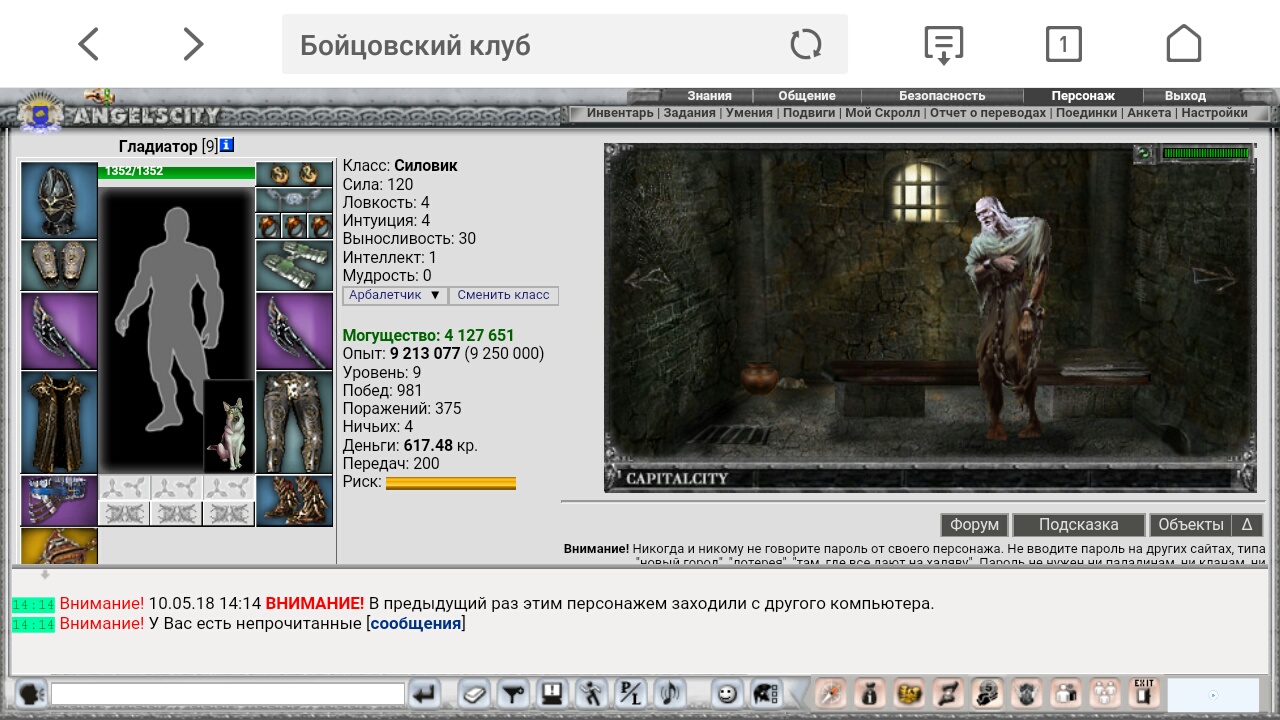Click the eraser clear chat icon
Screen dimensions: 1280x720
475,693
